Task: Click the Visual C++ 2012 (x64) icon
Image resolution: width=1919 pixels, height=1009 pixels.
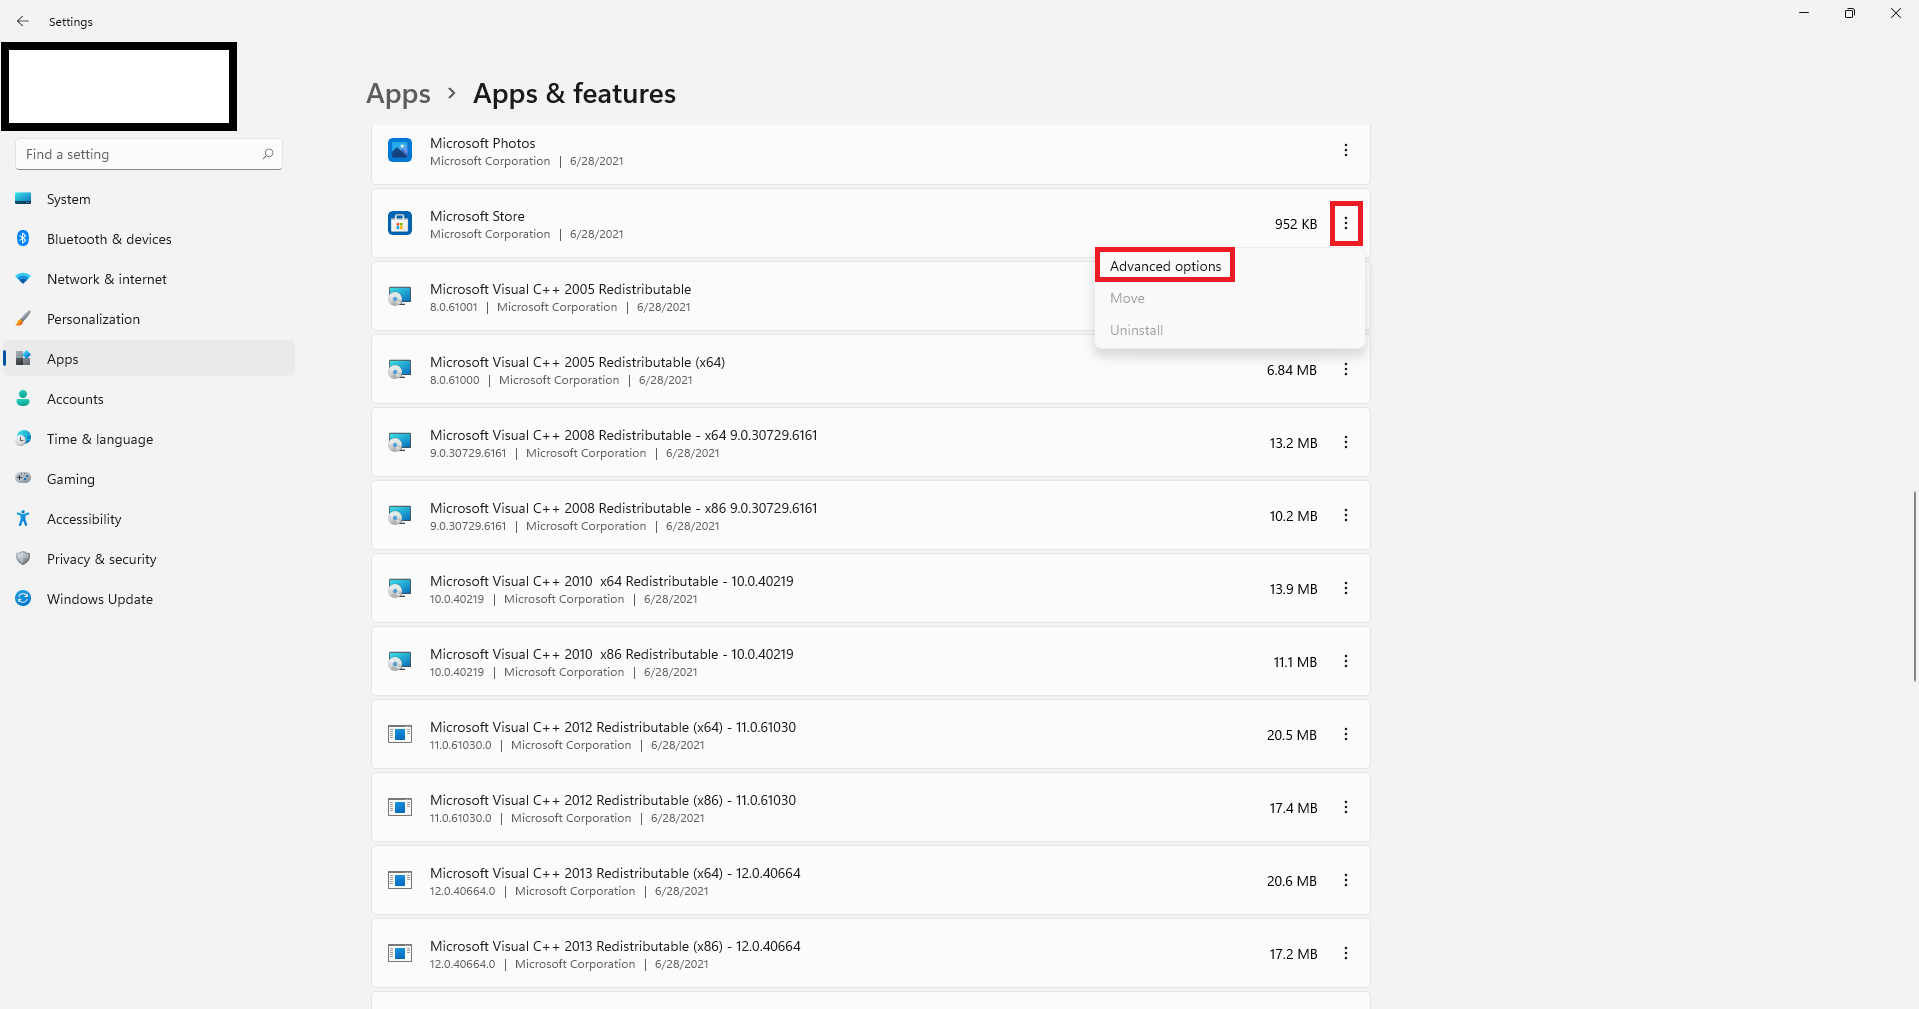Action: [x=400, y=734]
